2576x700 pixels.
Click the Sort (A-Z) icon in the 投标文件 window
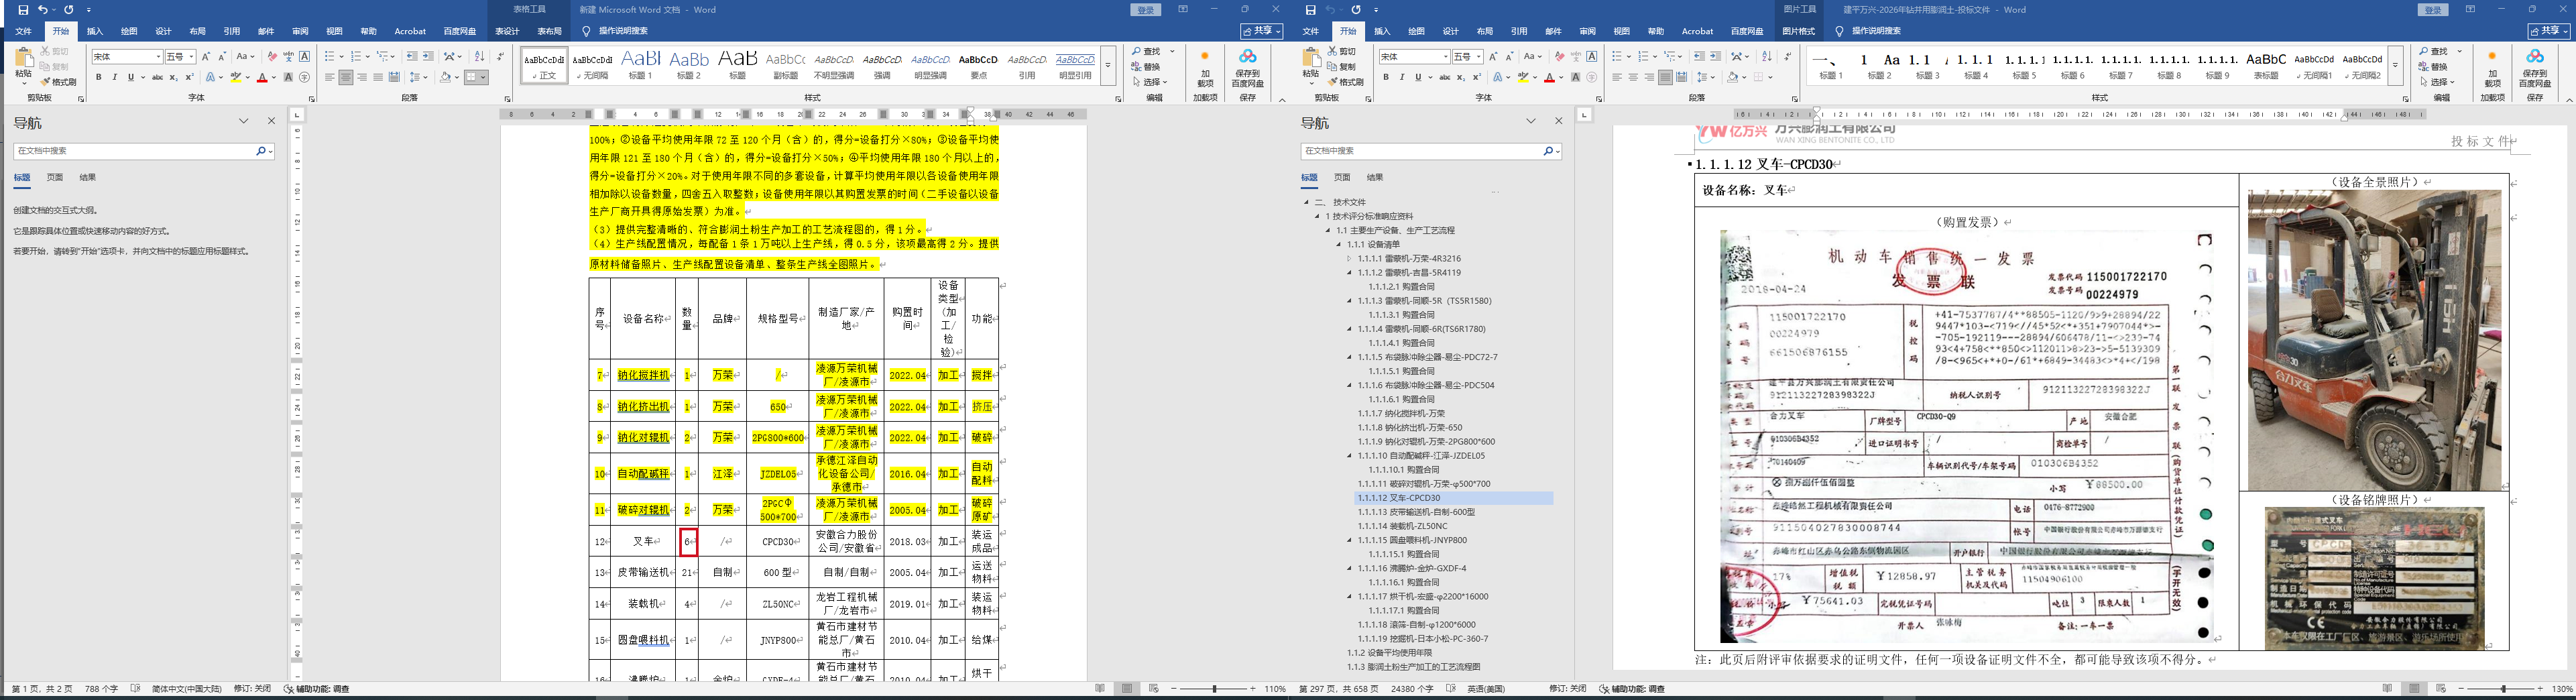pos(1766,57)
